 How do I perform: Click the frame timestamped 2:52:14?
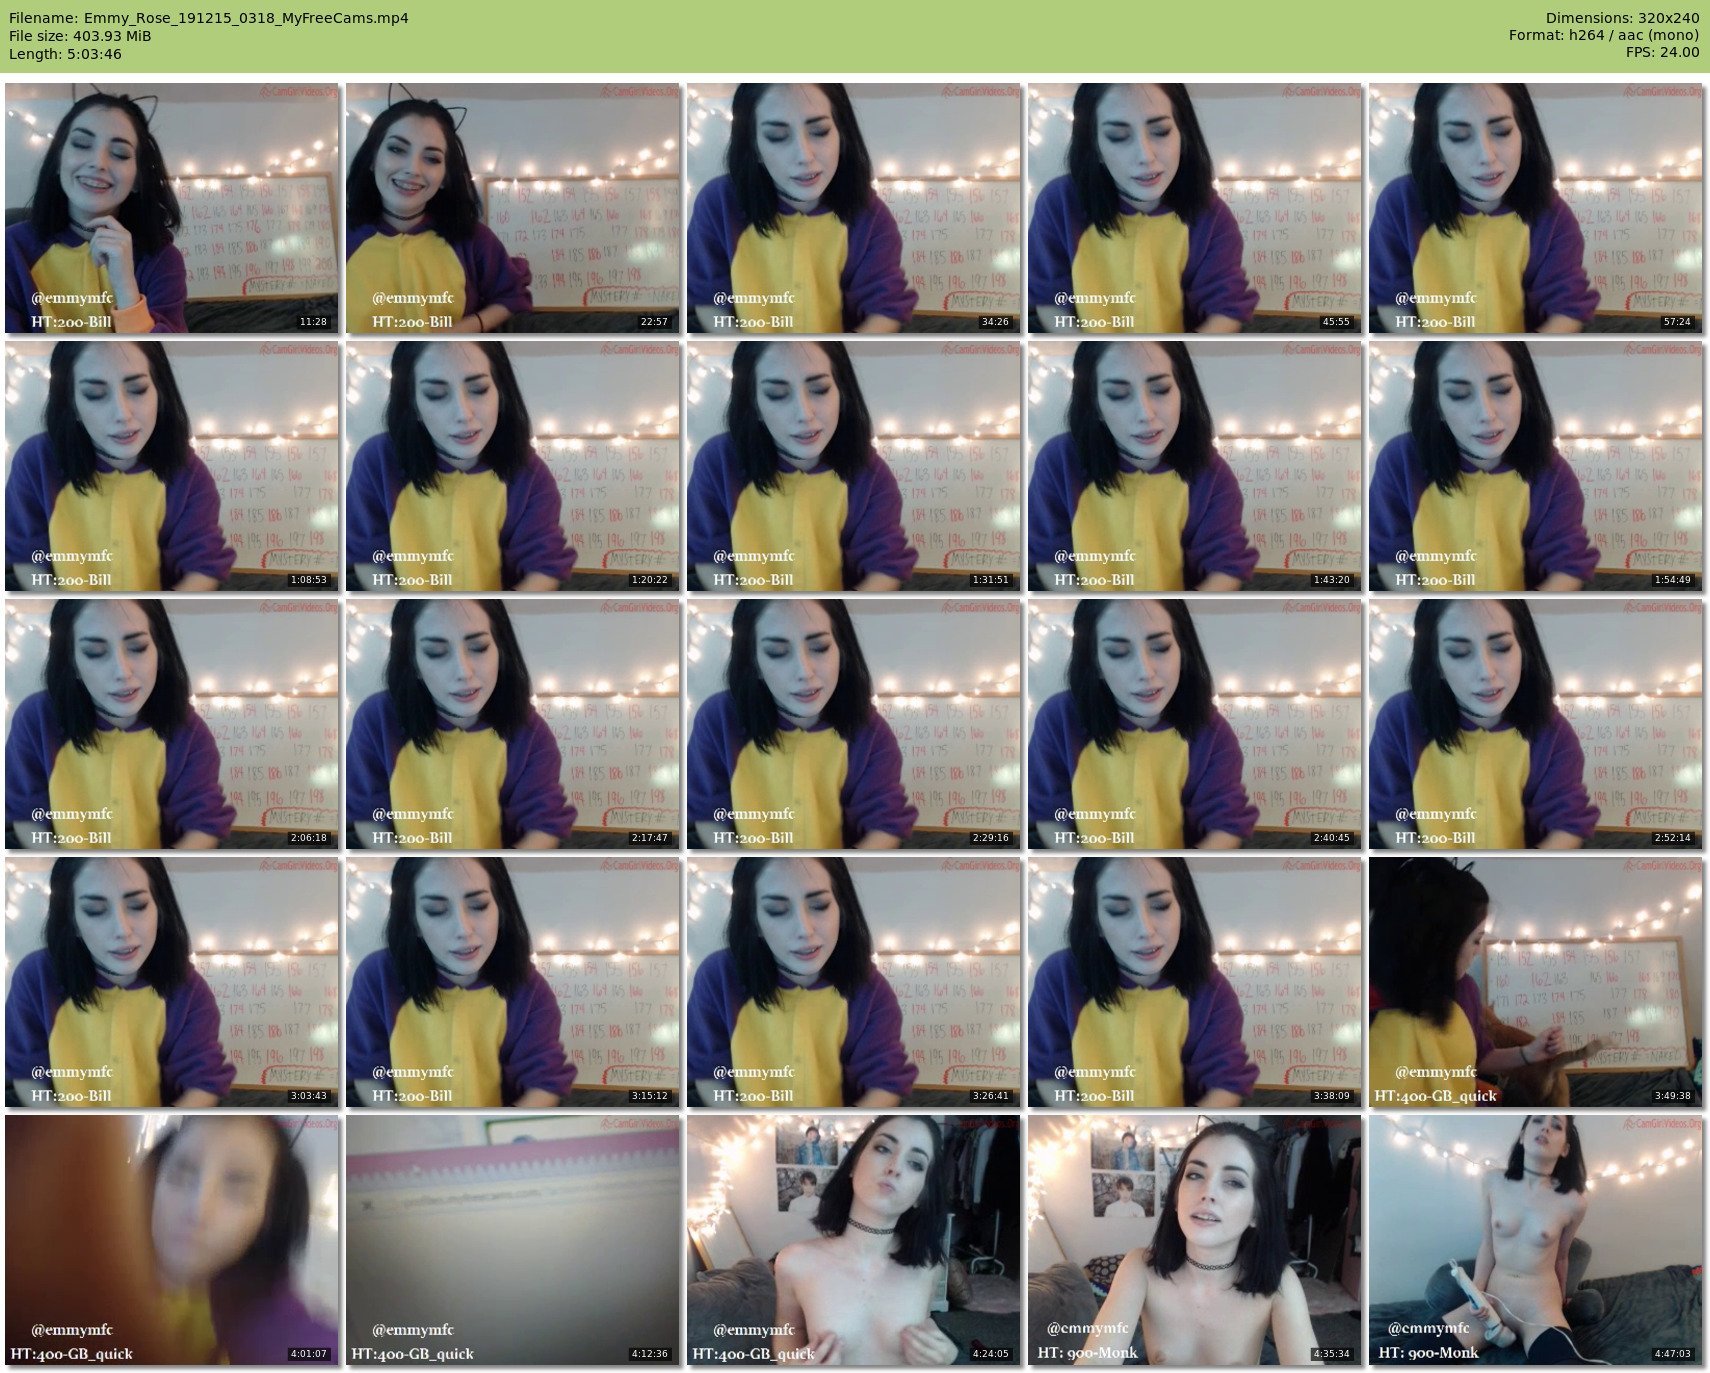[1535, 724]
